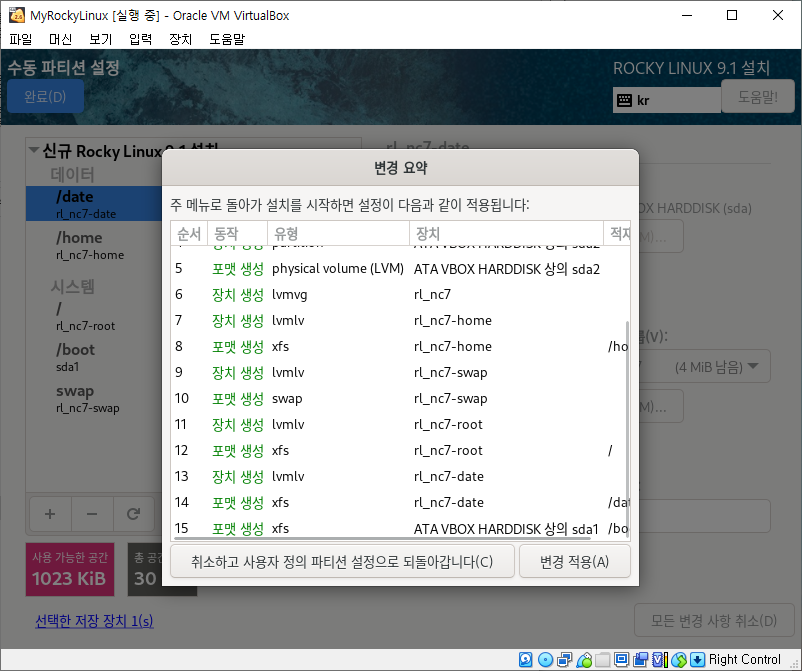
Task: Click rl_nc7-swap device in row 9
Action: tap(451, 373)
